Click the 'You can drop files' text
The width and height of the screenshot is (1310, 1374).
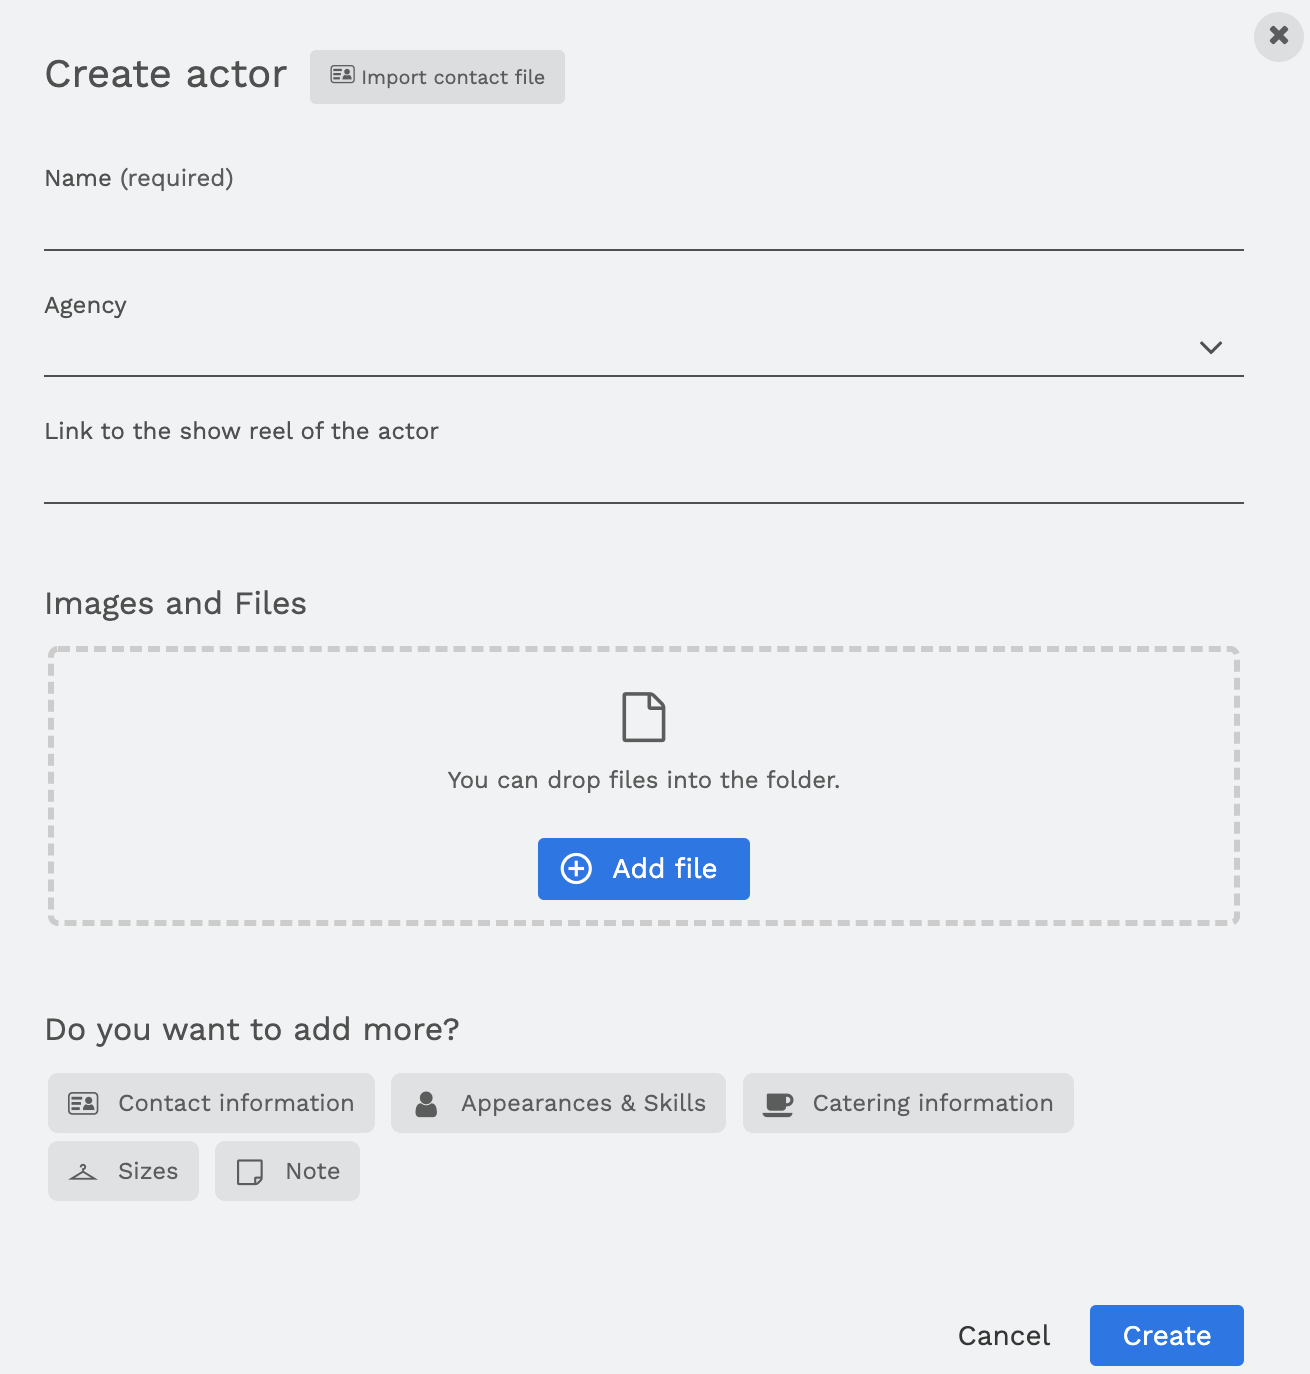pos(644,780)
